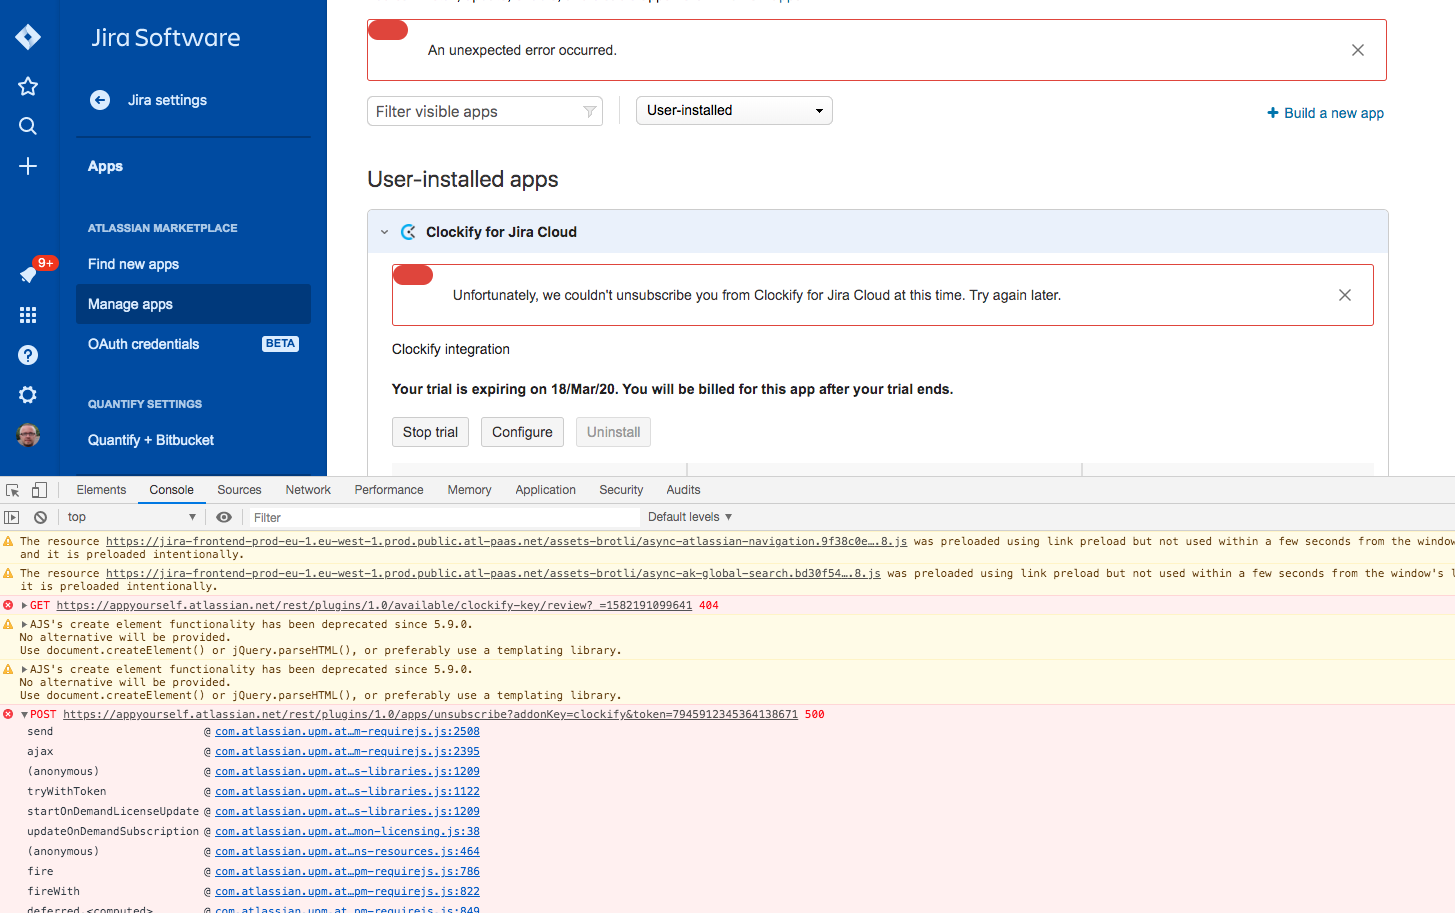Close the Clockify unsubscribe error message

[1345, 295]
